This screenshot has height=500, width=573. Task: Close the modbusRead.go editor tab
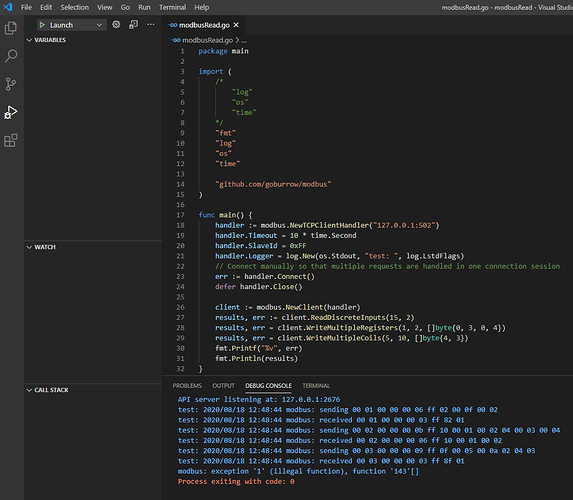coord(236,25)
